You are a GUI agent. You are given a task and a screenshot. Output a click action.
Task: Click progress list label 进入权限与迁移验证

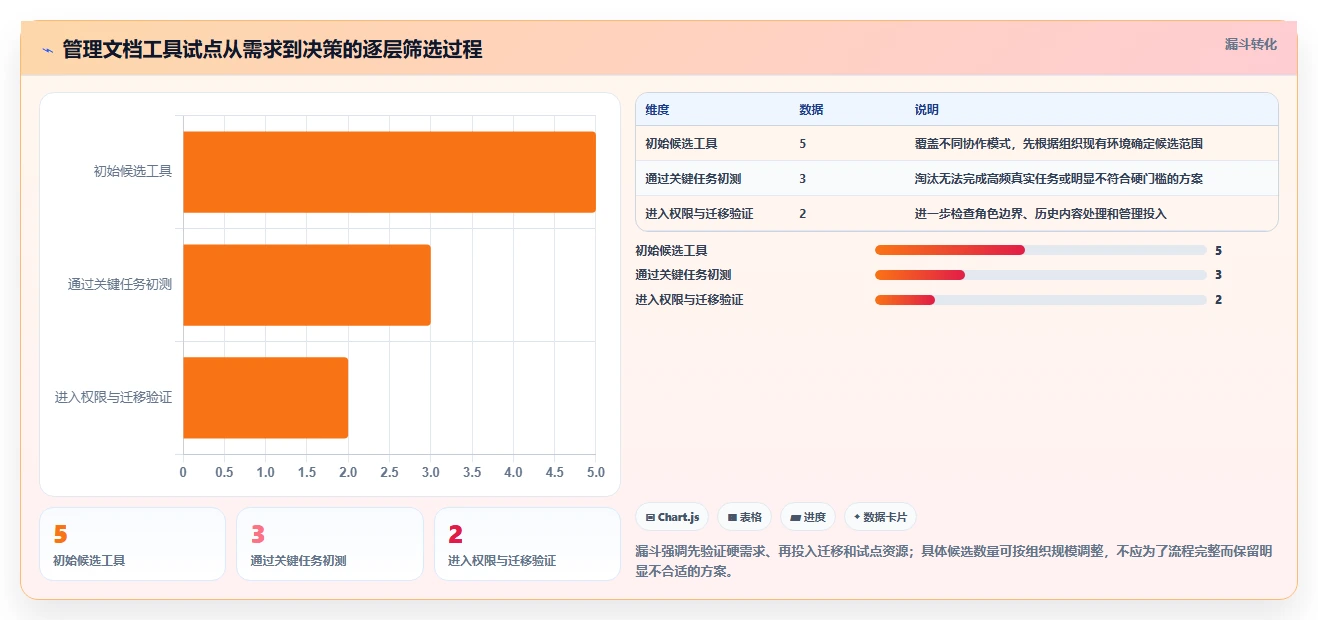pos(689,300)
